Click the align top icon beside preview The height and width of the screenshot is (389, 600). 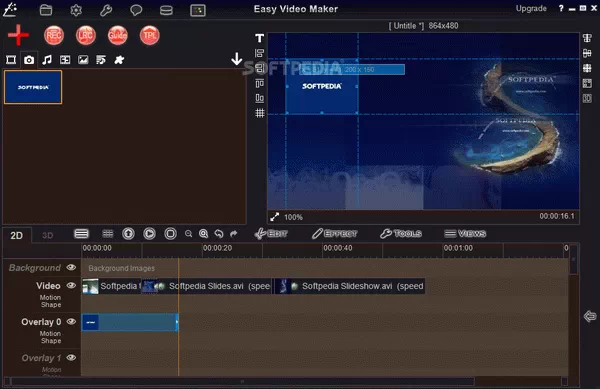[x=259, y=83]
